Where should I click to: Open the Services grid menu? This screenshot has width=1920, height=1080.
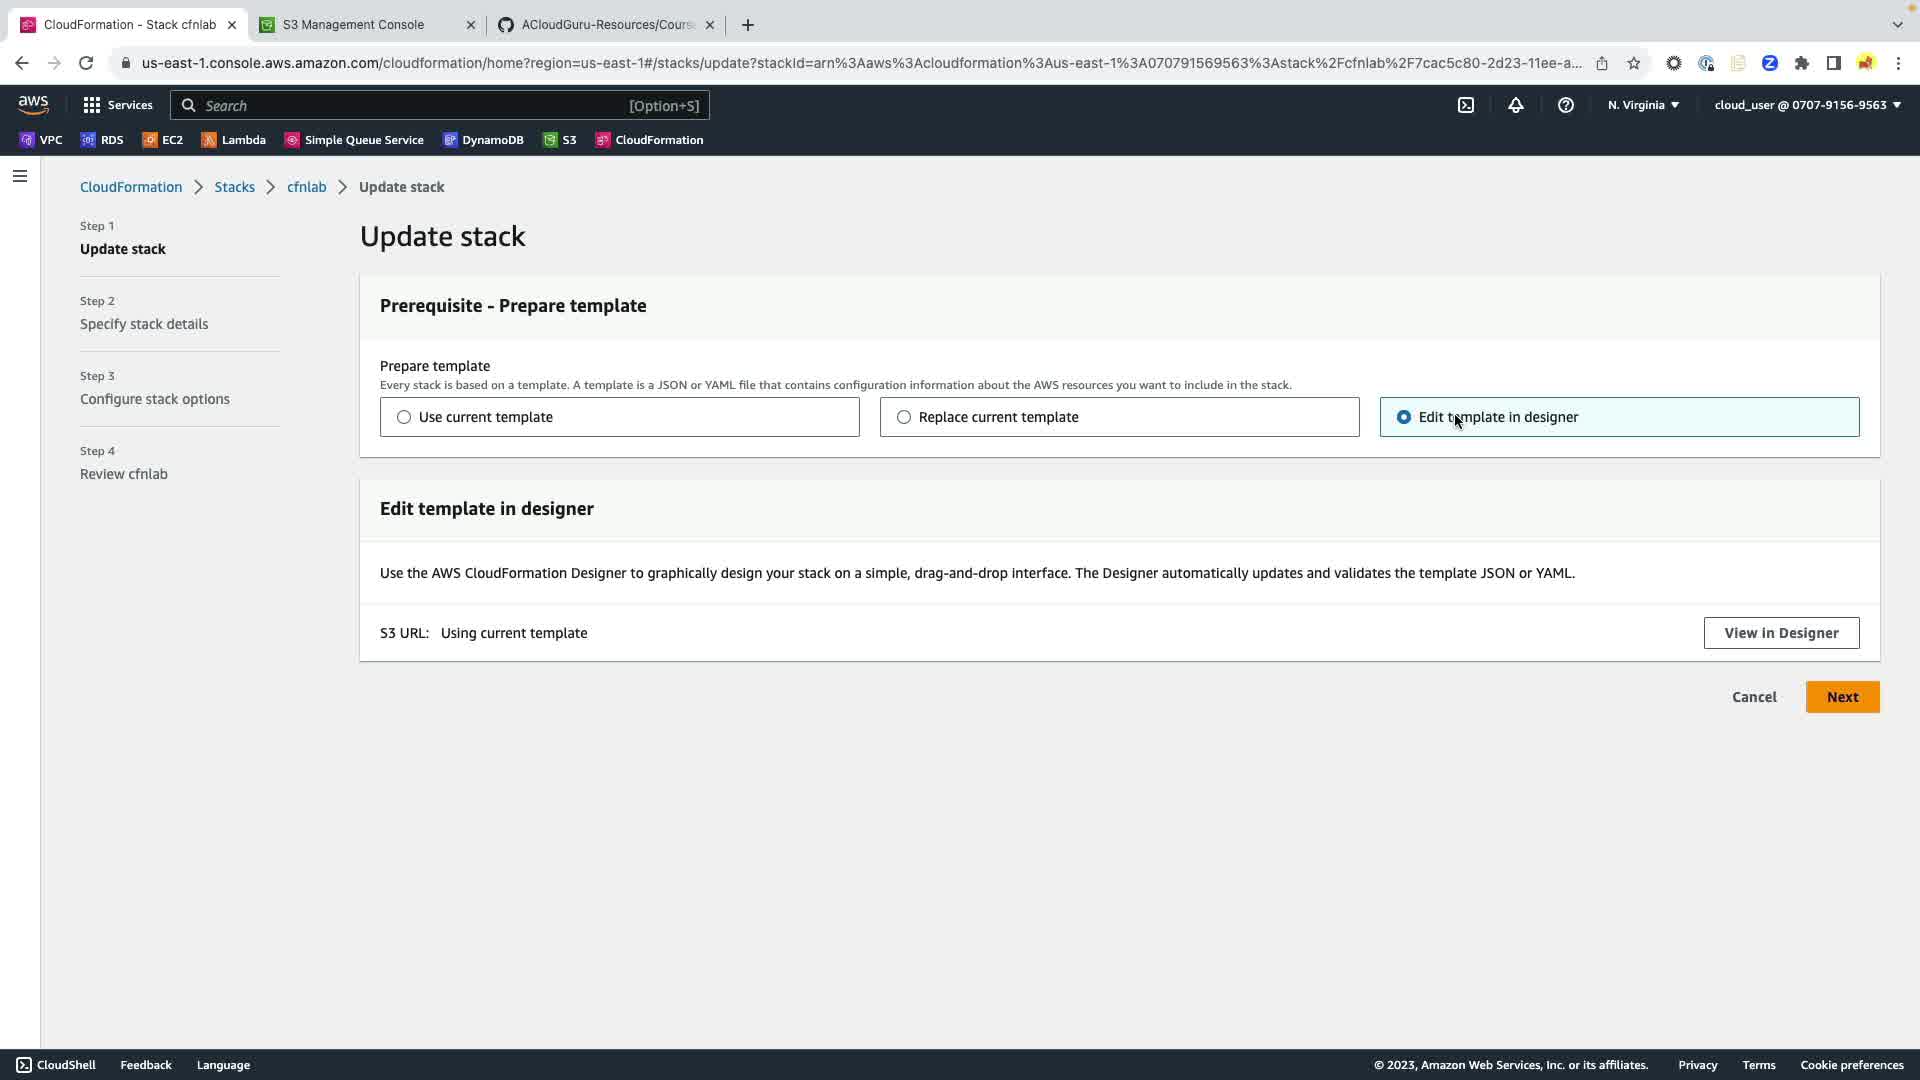click(117, 105)
